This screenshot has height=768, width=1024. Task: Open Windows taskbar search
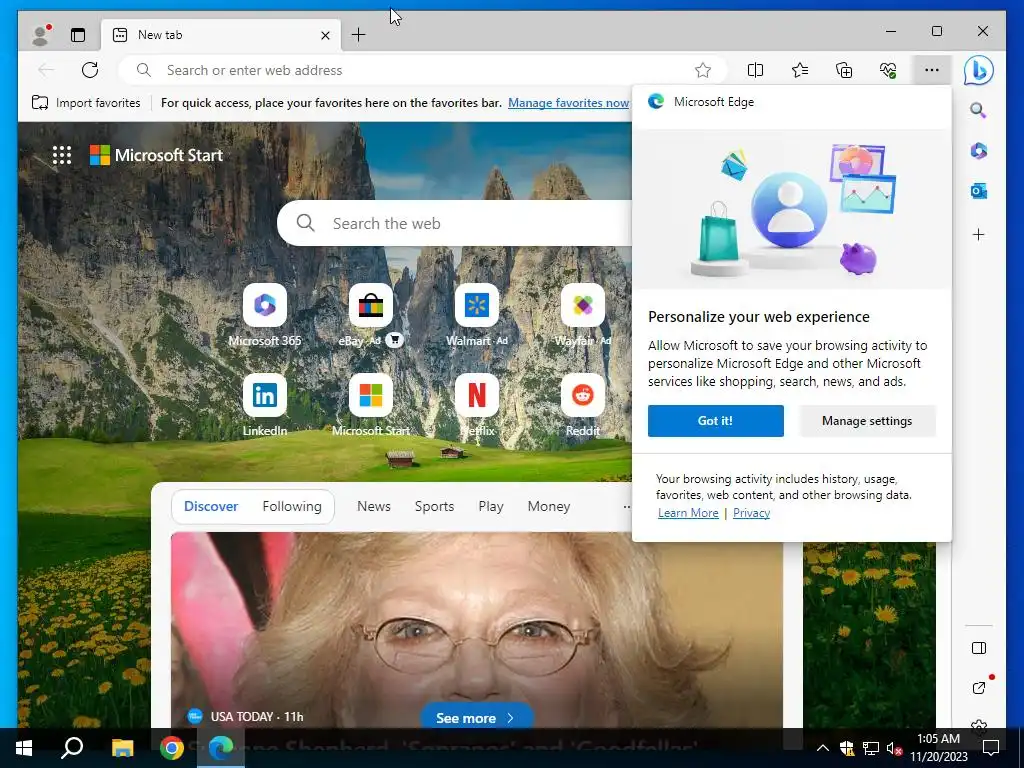(72, 748)
